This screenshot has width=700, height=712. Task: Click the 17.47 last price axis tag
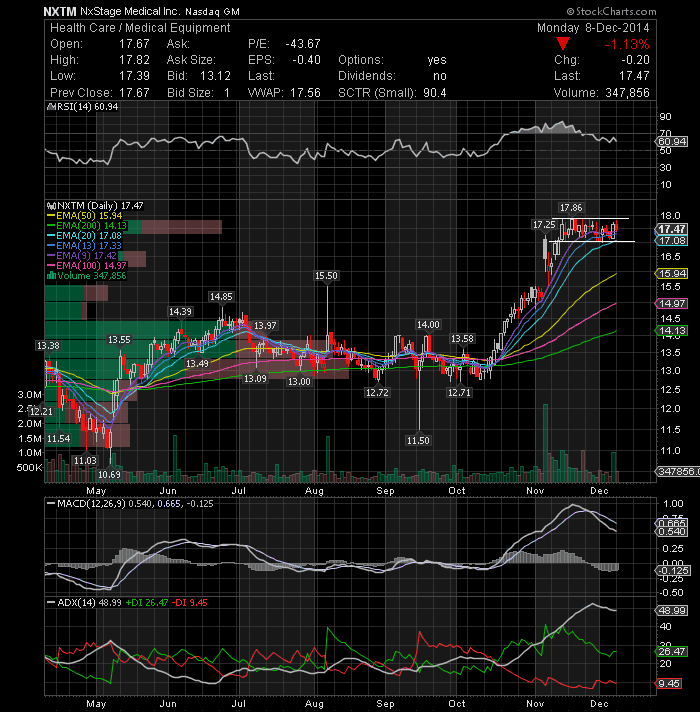point(672,229)
